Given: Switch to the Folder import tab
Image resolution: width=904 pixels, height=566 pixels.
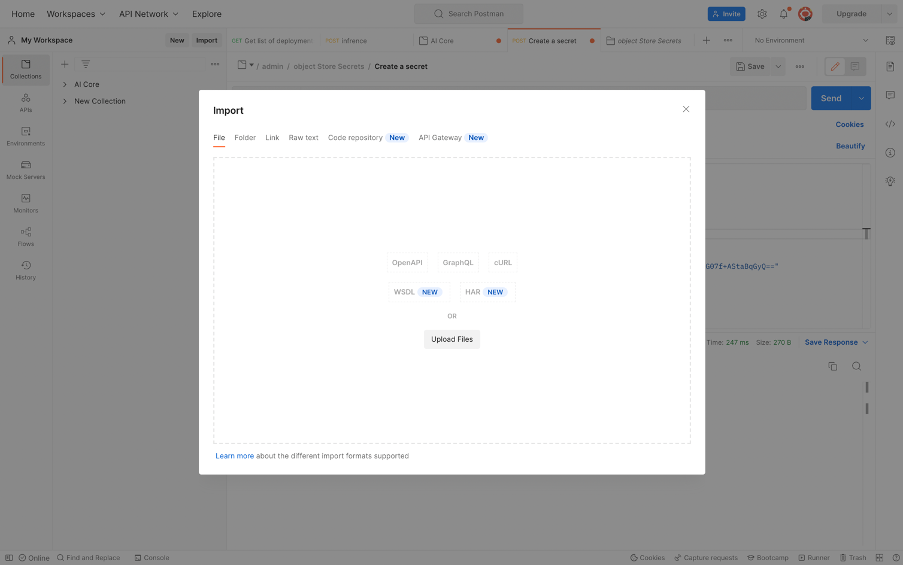Looking at the screenshot, I should (245, 138).
